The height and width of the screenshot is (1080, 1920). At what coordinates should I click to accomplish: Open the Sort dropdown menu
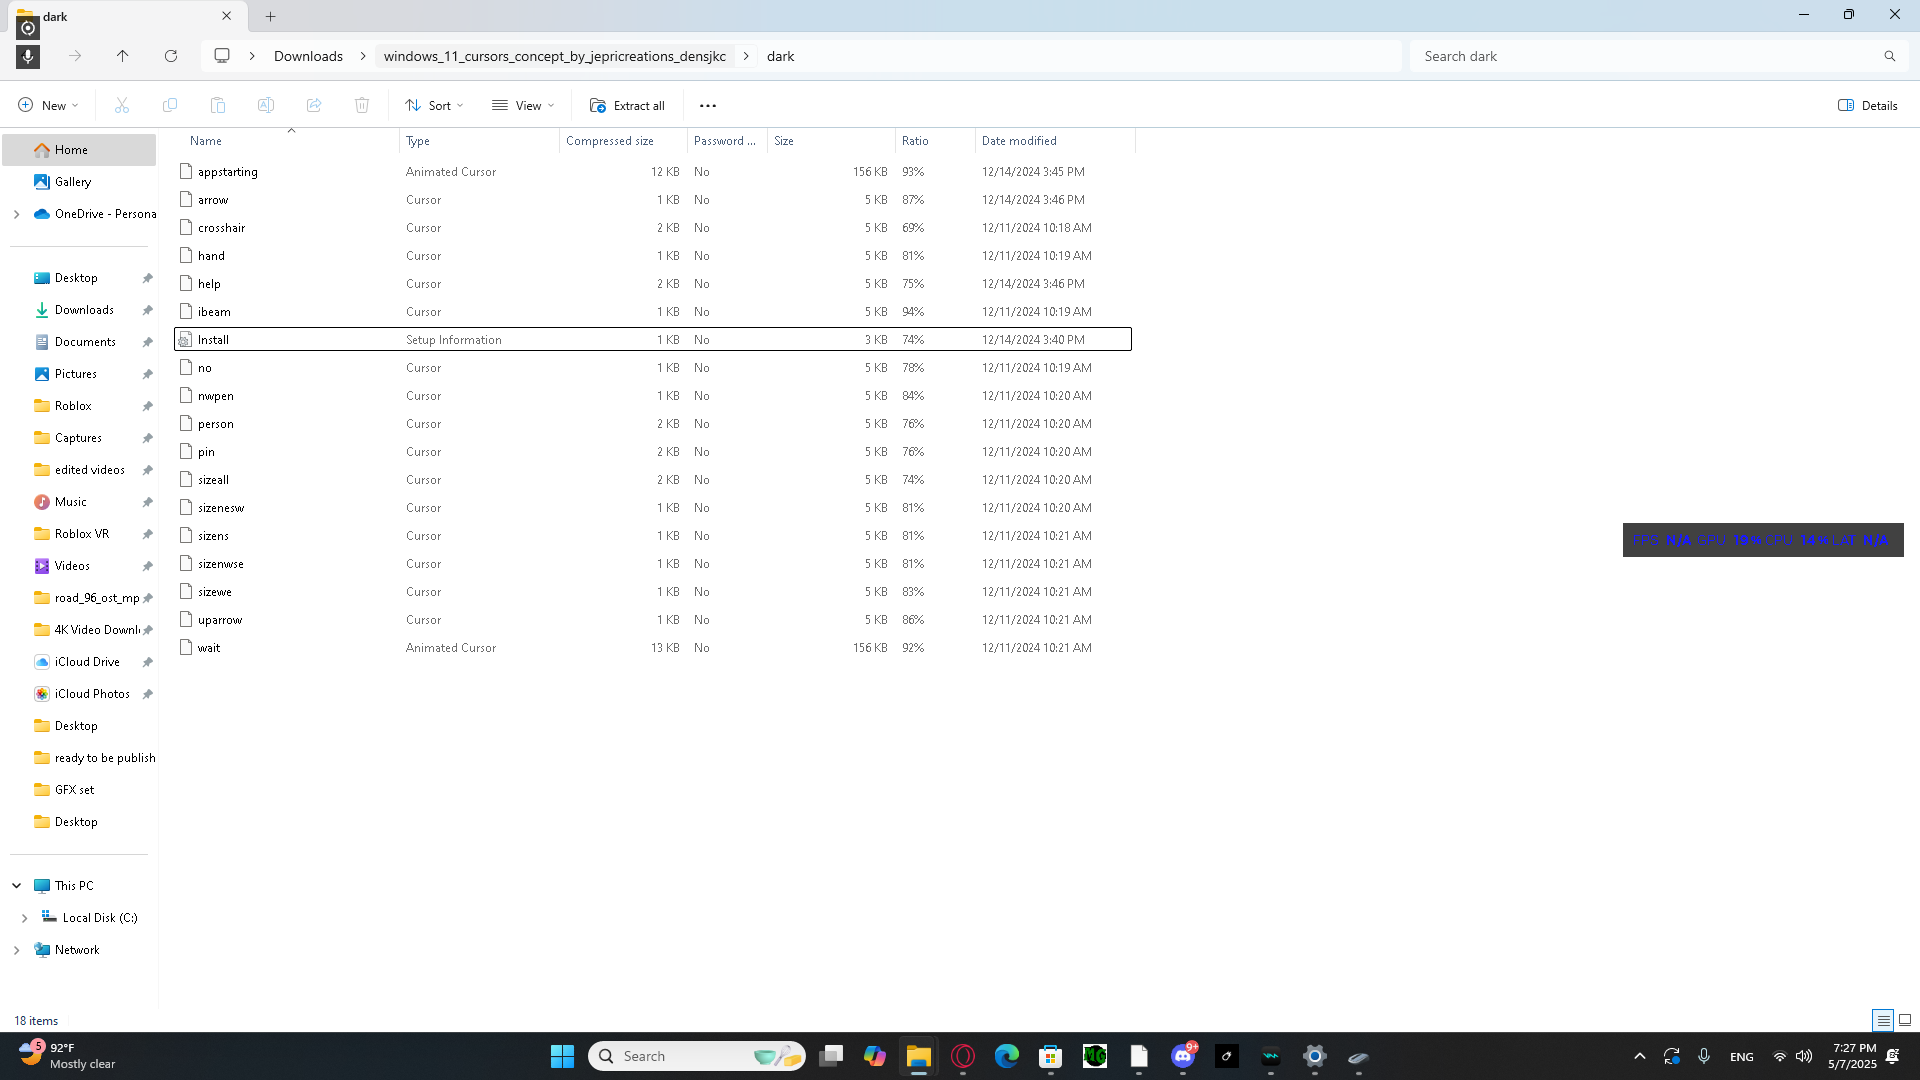point(434,105)
